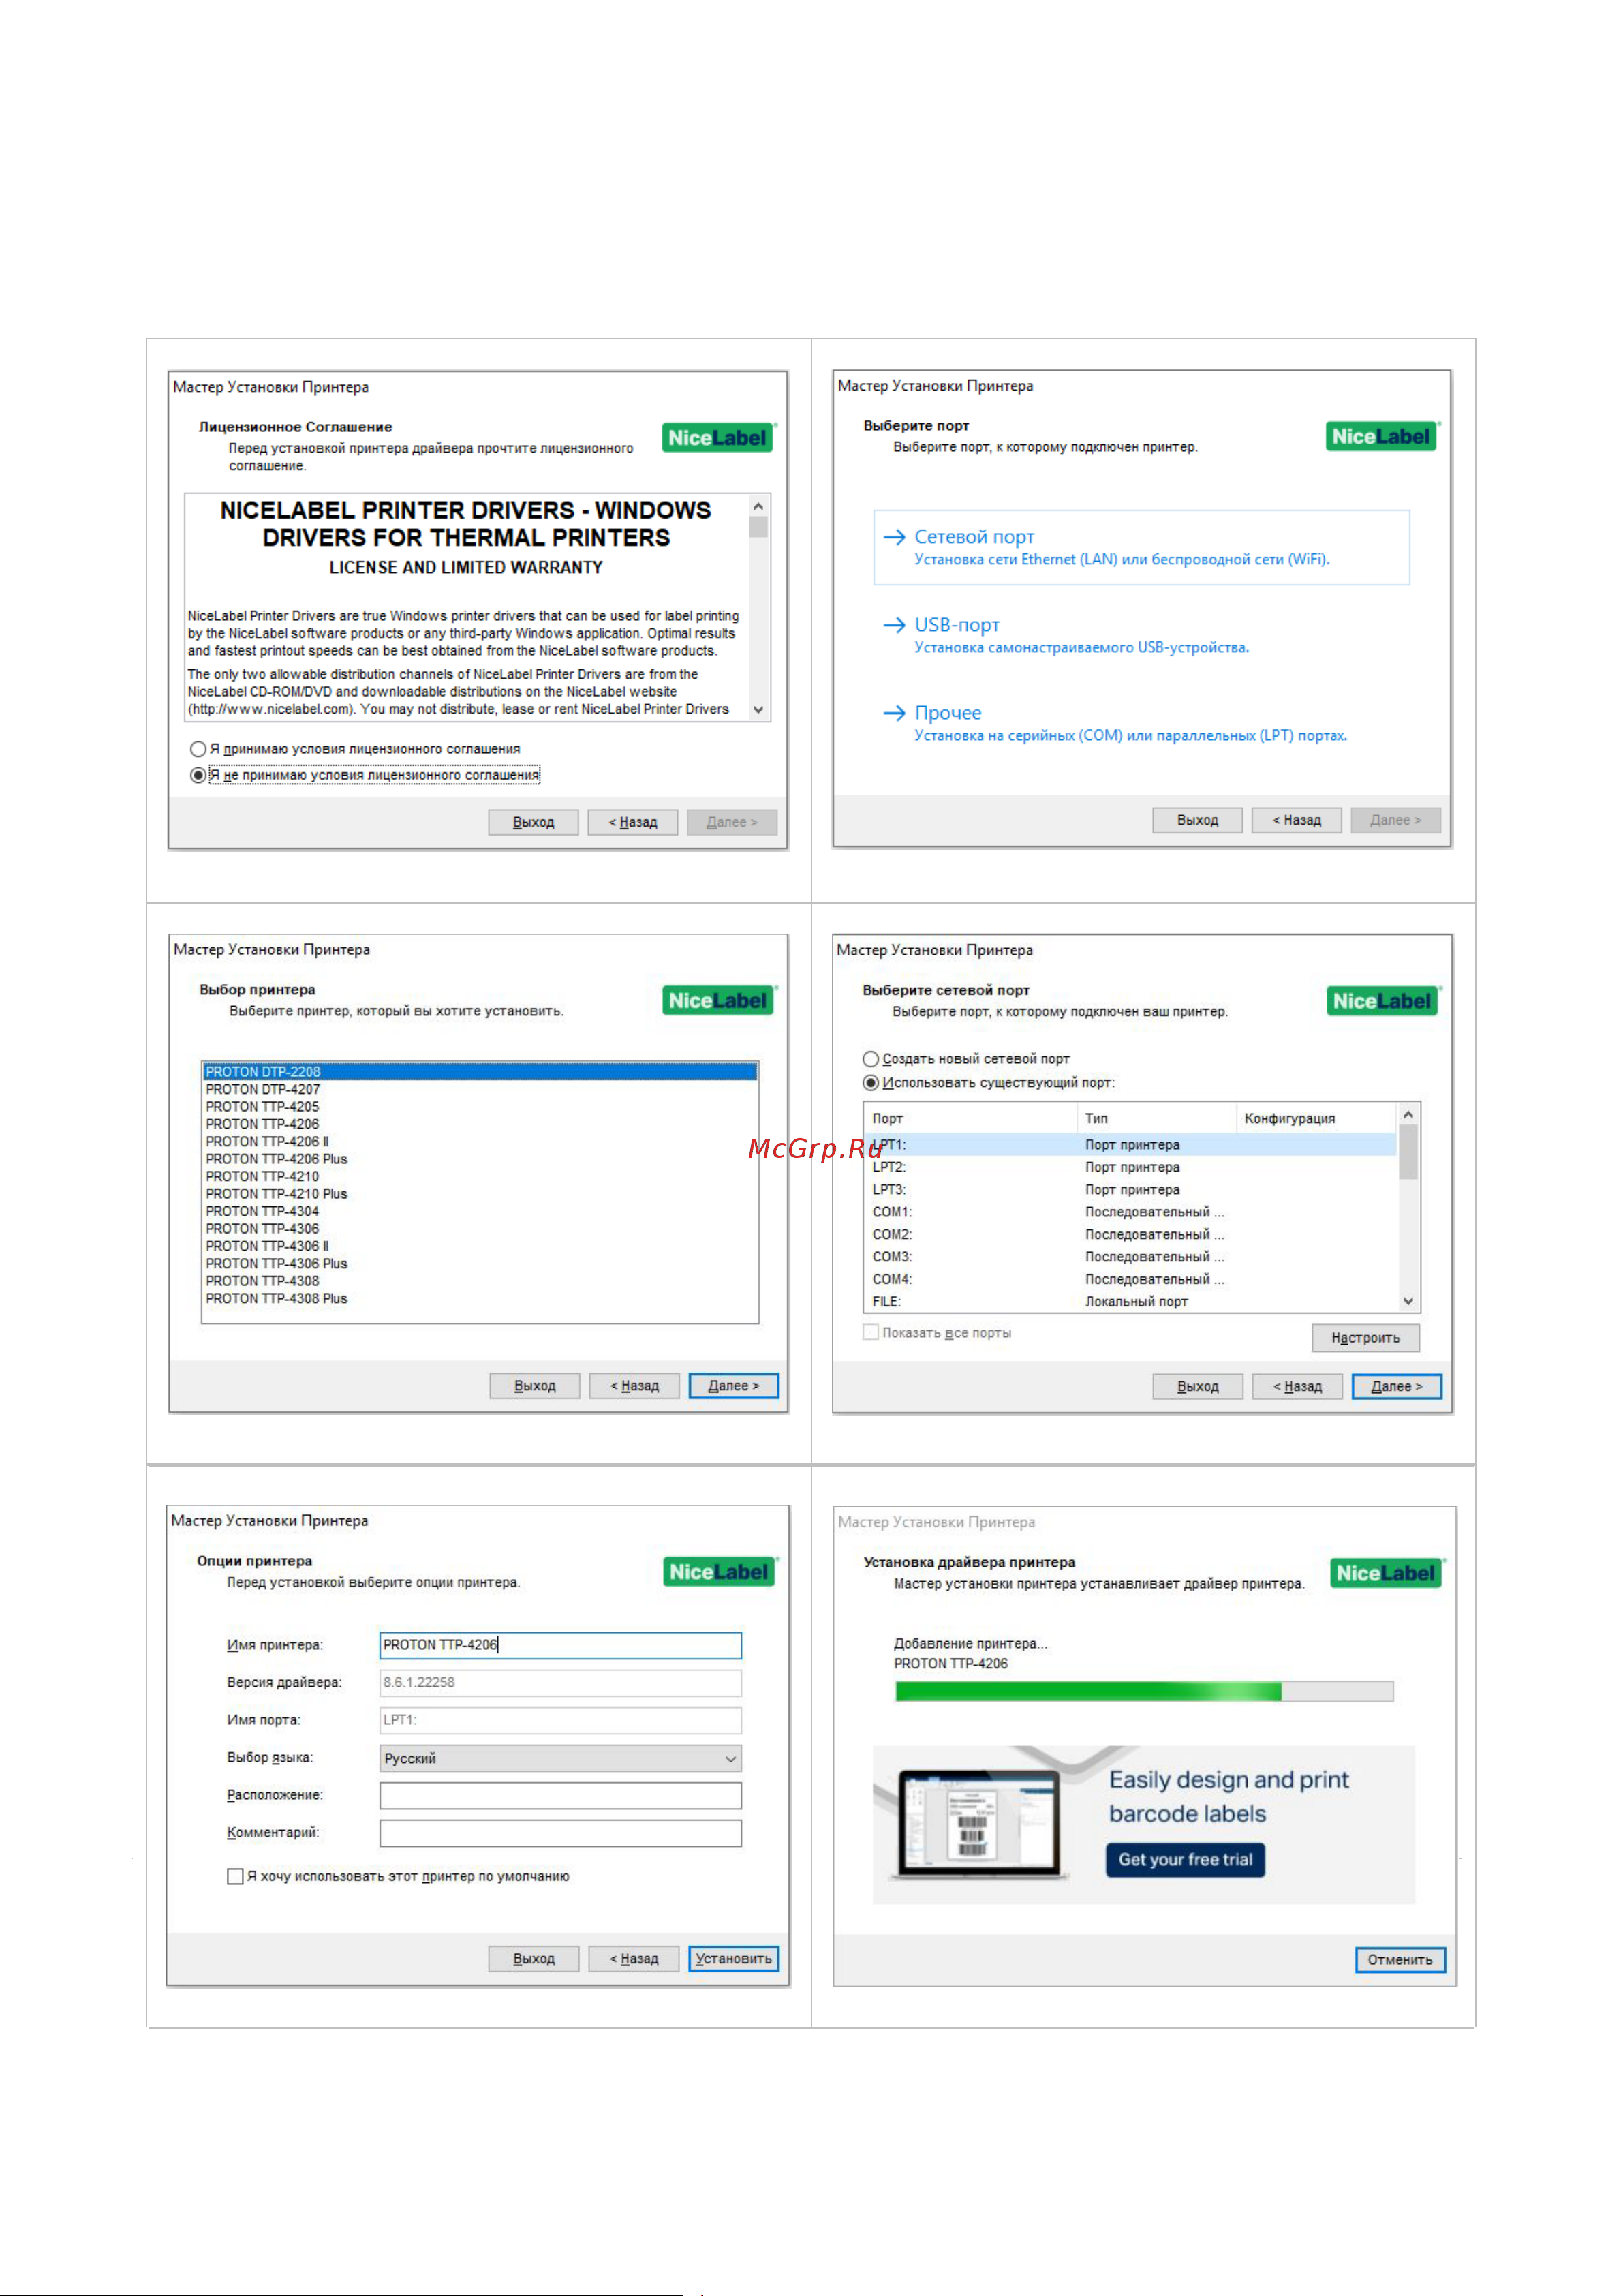Click Далее in Выберите сетевой порт dialog
Screen dimensions: 1623x2296
[1396, 1387]
